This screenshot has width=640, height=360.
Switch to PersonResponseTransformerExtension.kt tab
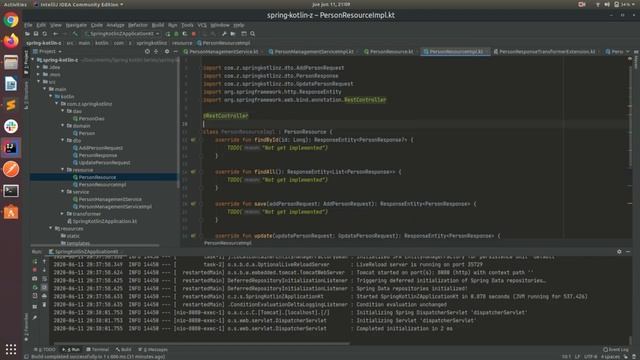click(x=544, y=52)
